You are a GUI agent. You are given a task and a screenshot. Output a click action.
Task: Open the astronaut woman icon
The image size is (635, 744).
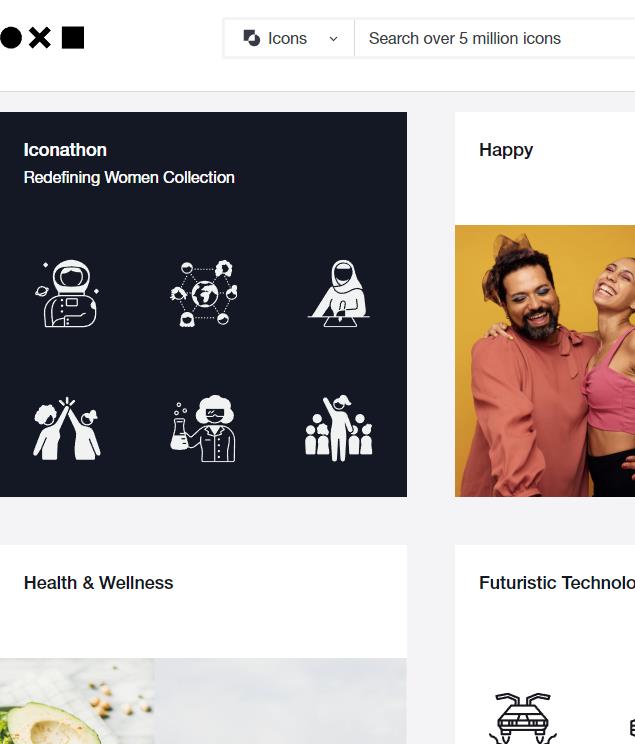coord(68,293)
